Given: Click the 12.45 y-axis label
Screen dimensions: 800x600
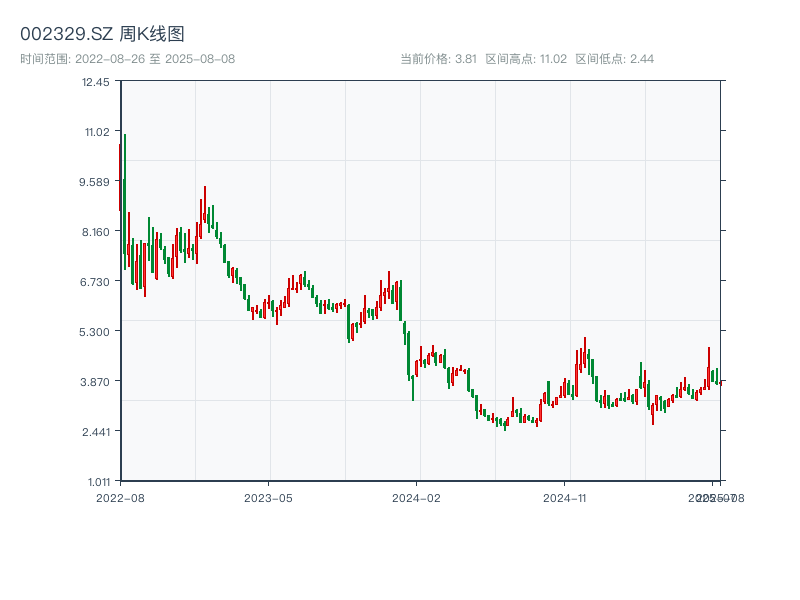Looking at the screenshot, I should click(97, 82).
